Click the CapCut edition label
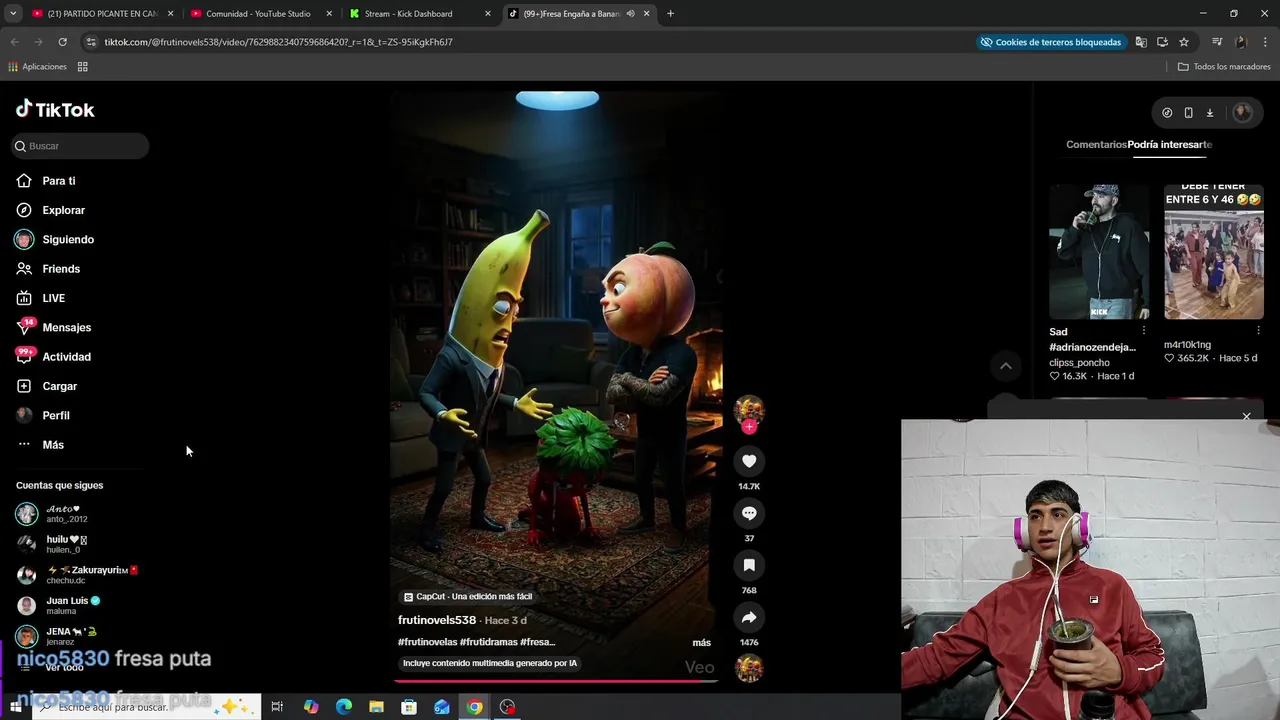 tap(468, 597)
